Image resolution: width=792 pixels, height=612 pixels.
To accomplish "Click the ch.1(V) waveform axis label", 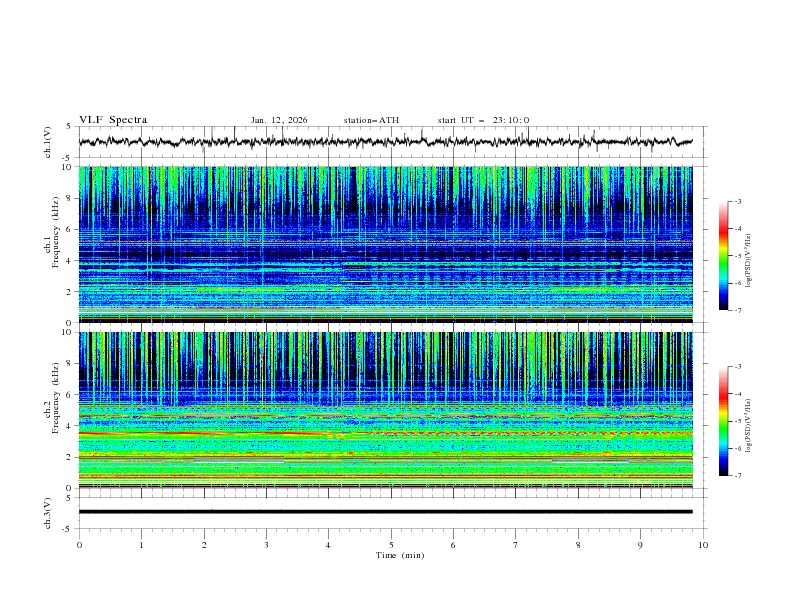I will pyautogui.click(x=48, y=142).
